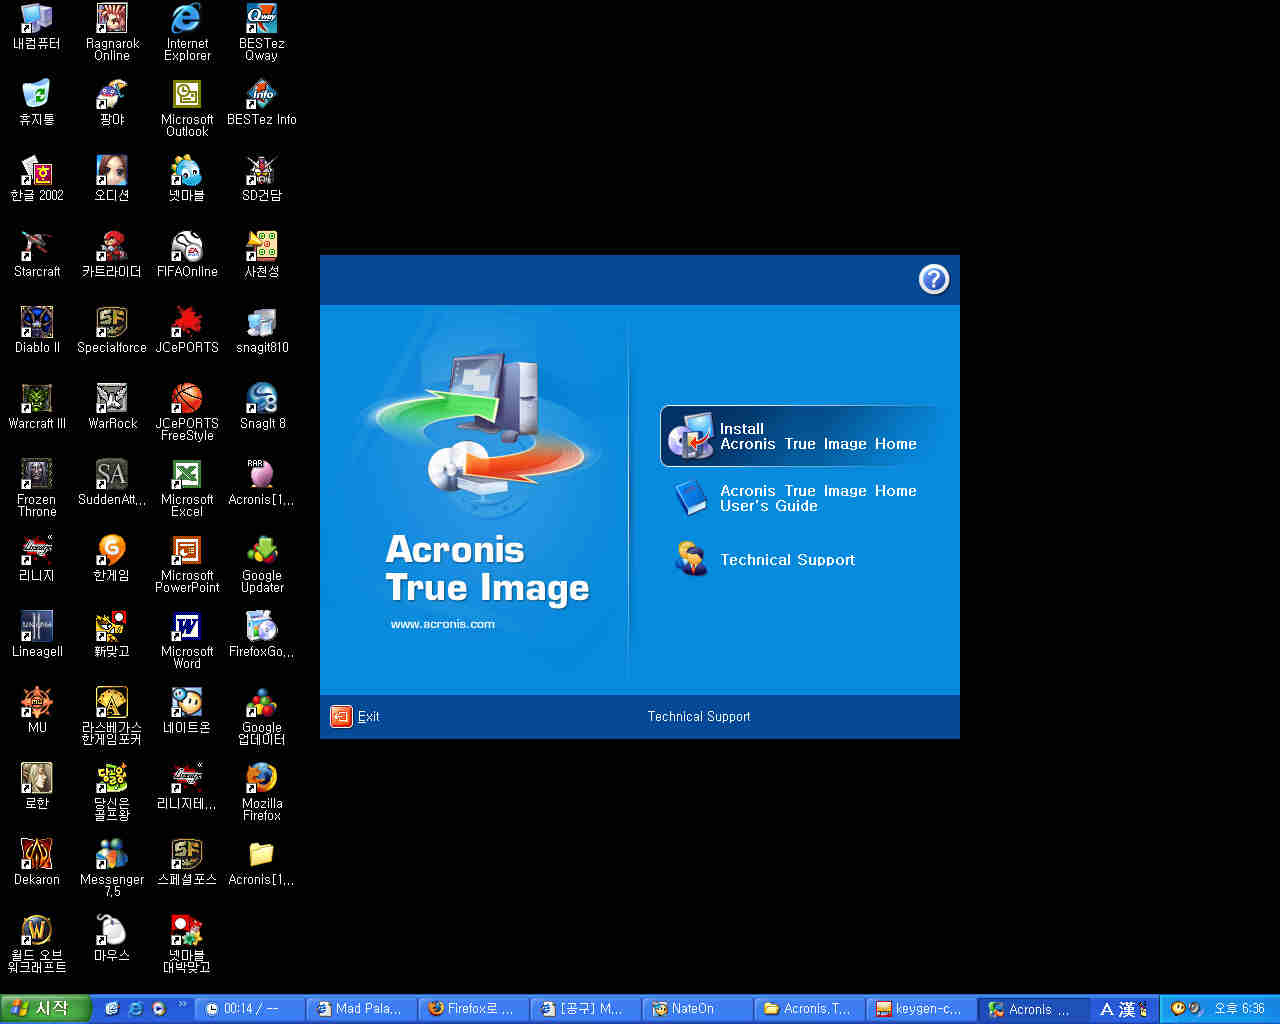The width and height of the screenshot is (1280, 1024).
Task: Click www.acronis.com under the logo
Action: [442, 624]
